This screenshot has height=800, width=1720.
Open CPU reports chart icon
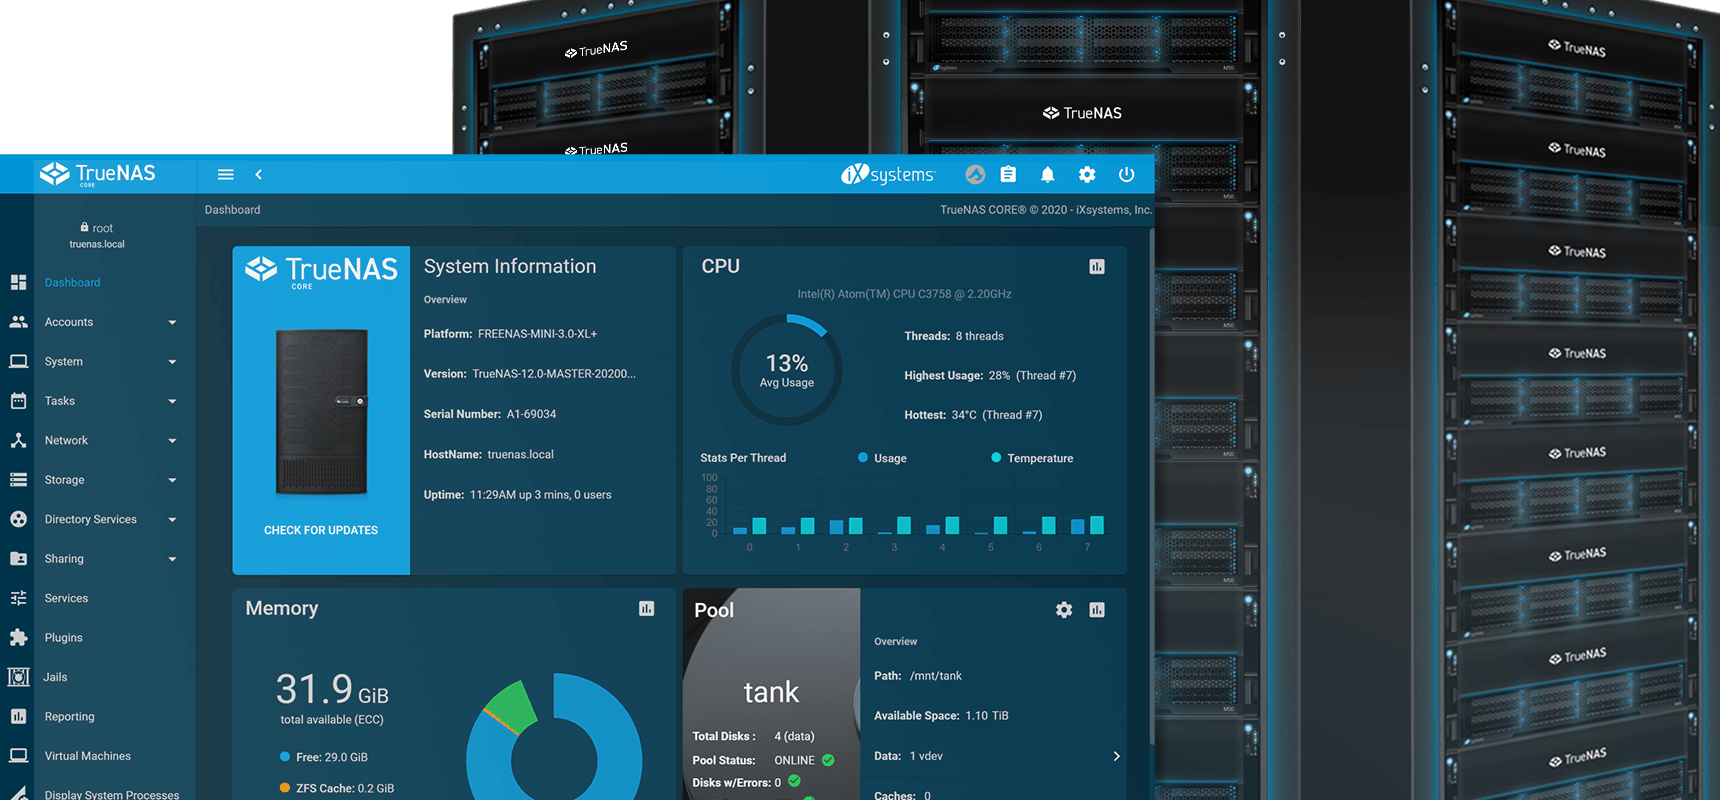1097,266
